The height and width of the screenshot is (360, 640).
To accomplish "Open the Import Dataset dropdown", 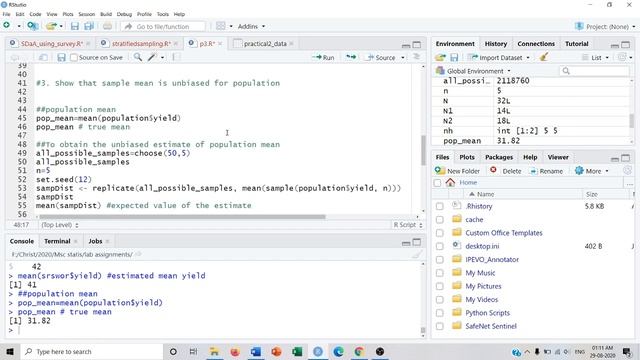I will tap(499, 58).
